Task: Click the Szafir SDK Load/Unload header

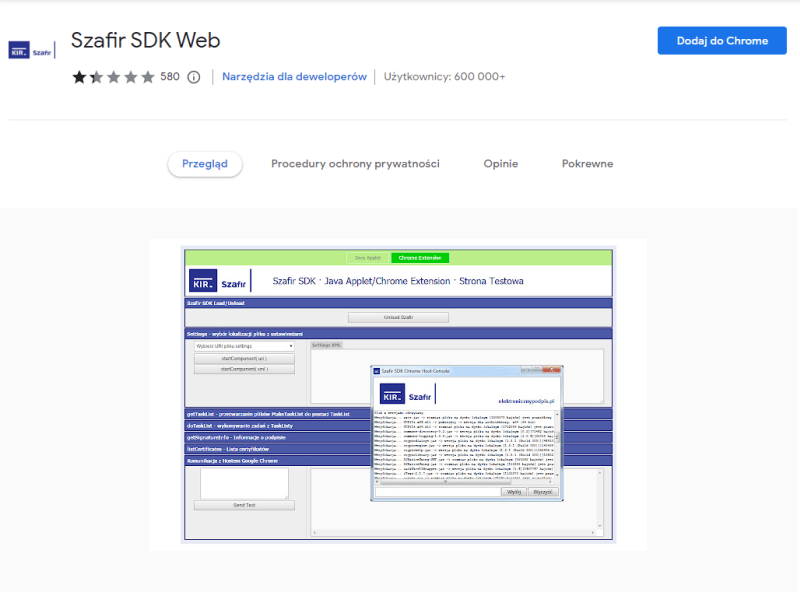Action: [x=398, y=303]
